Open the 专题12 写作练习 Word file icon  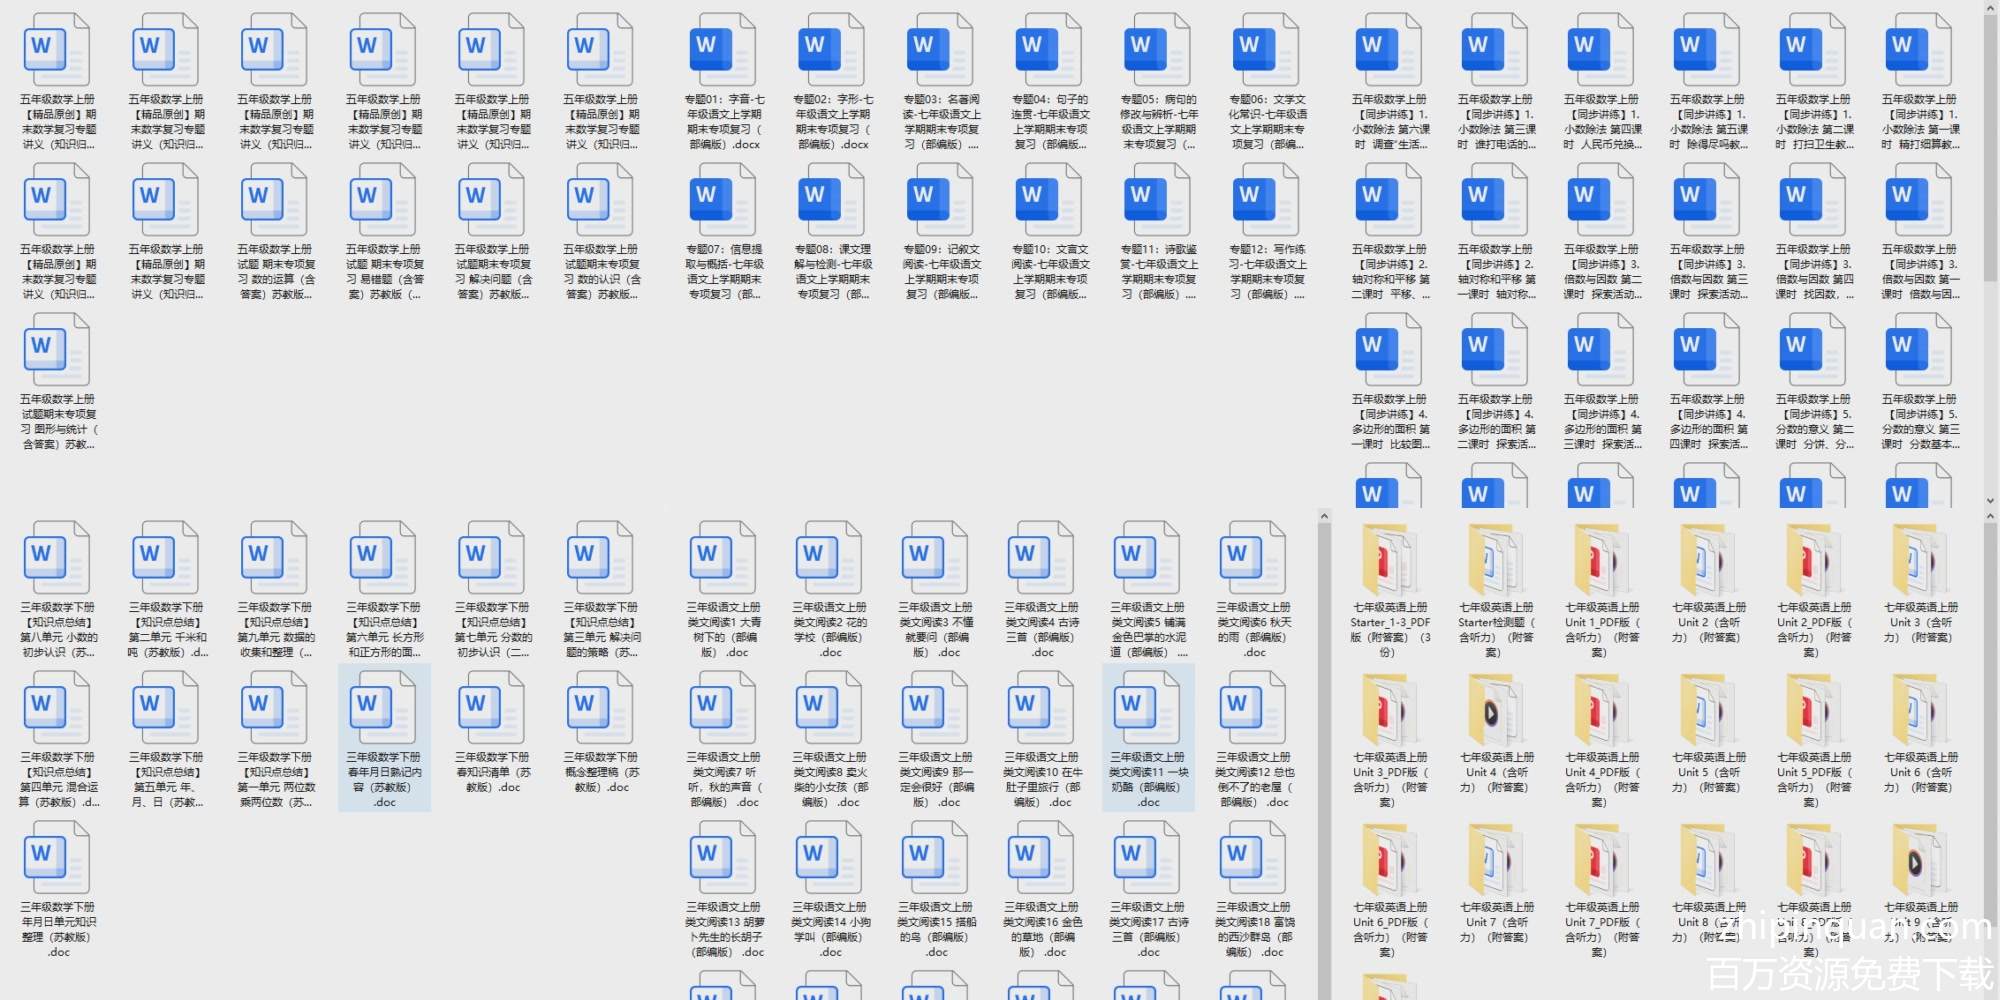click(1267, 200)
